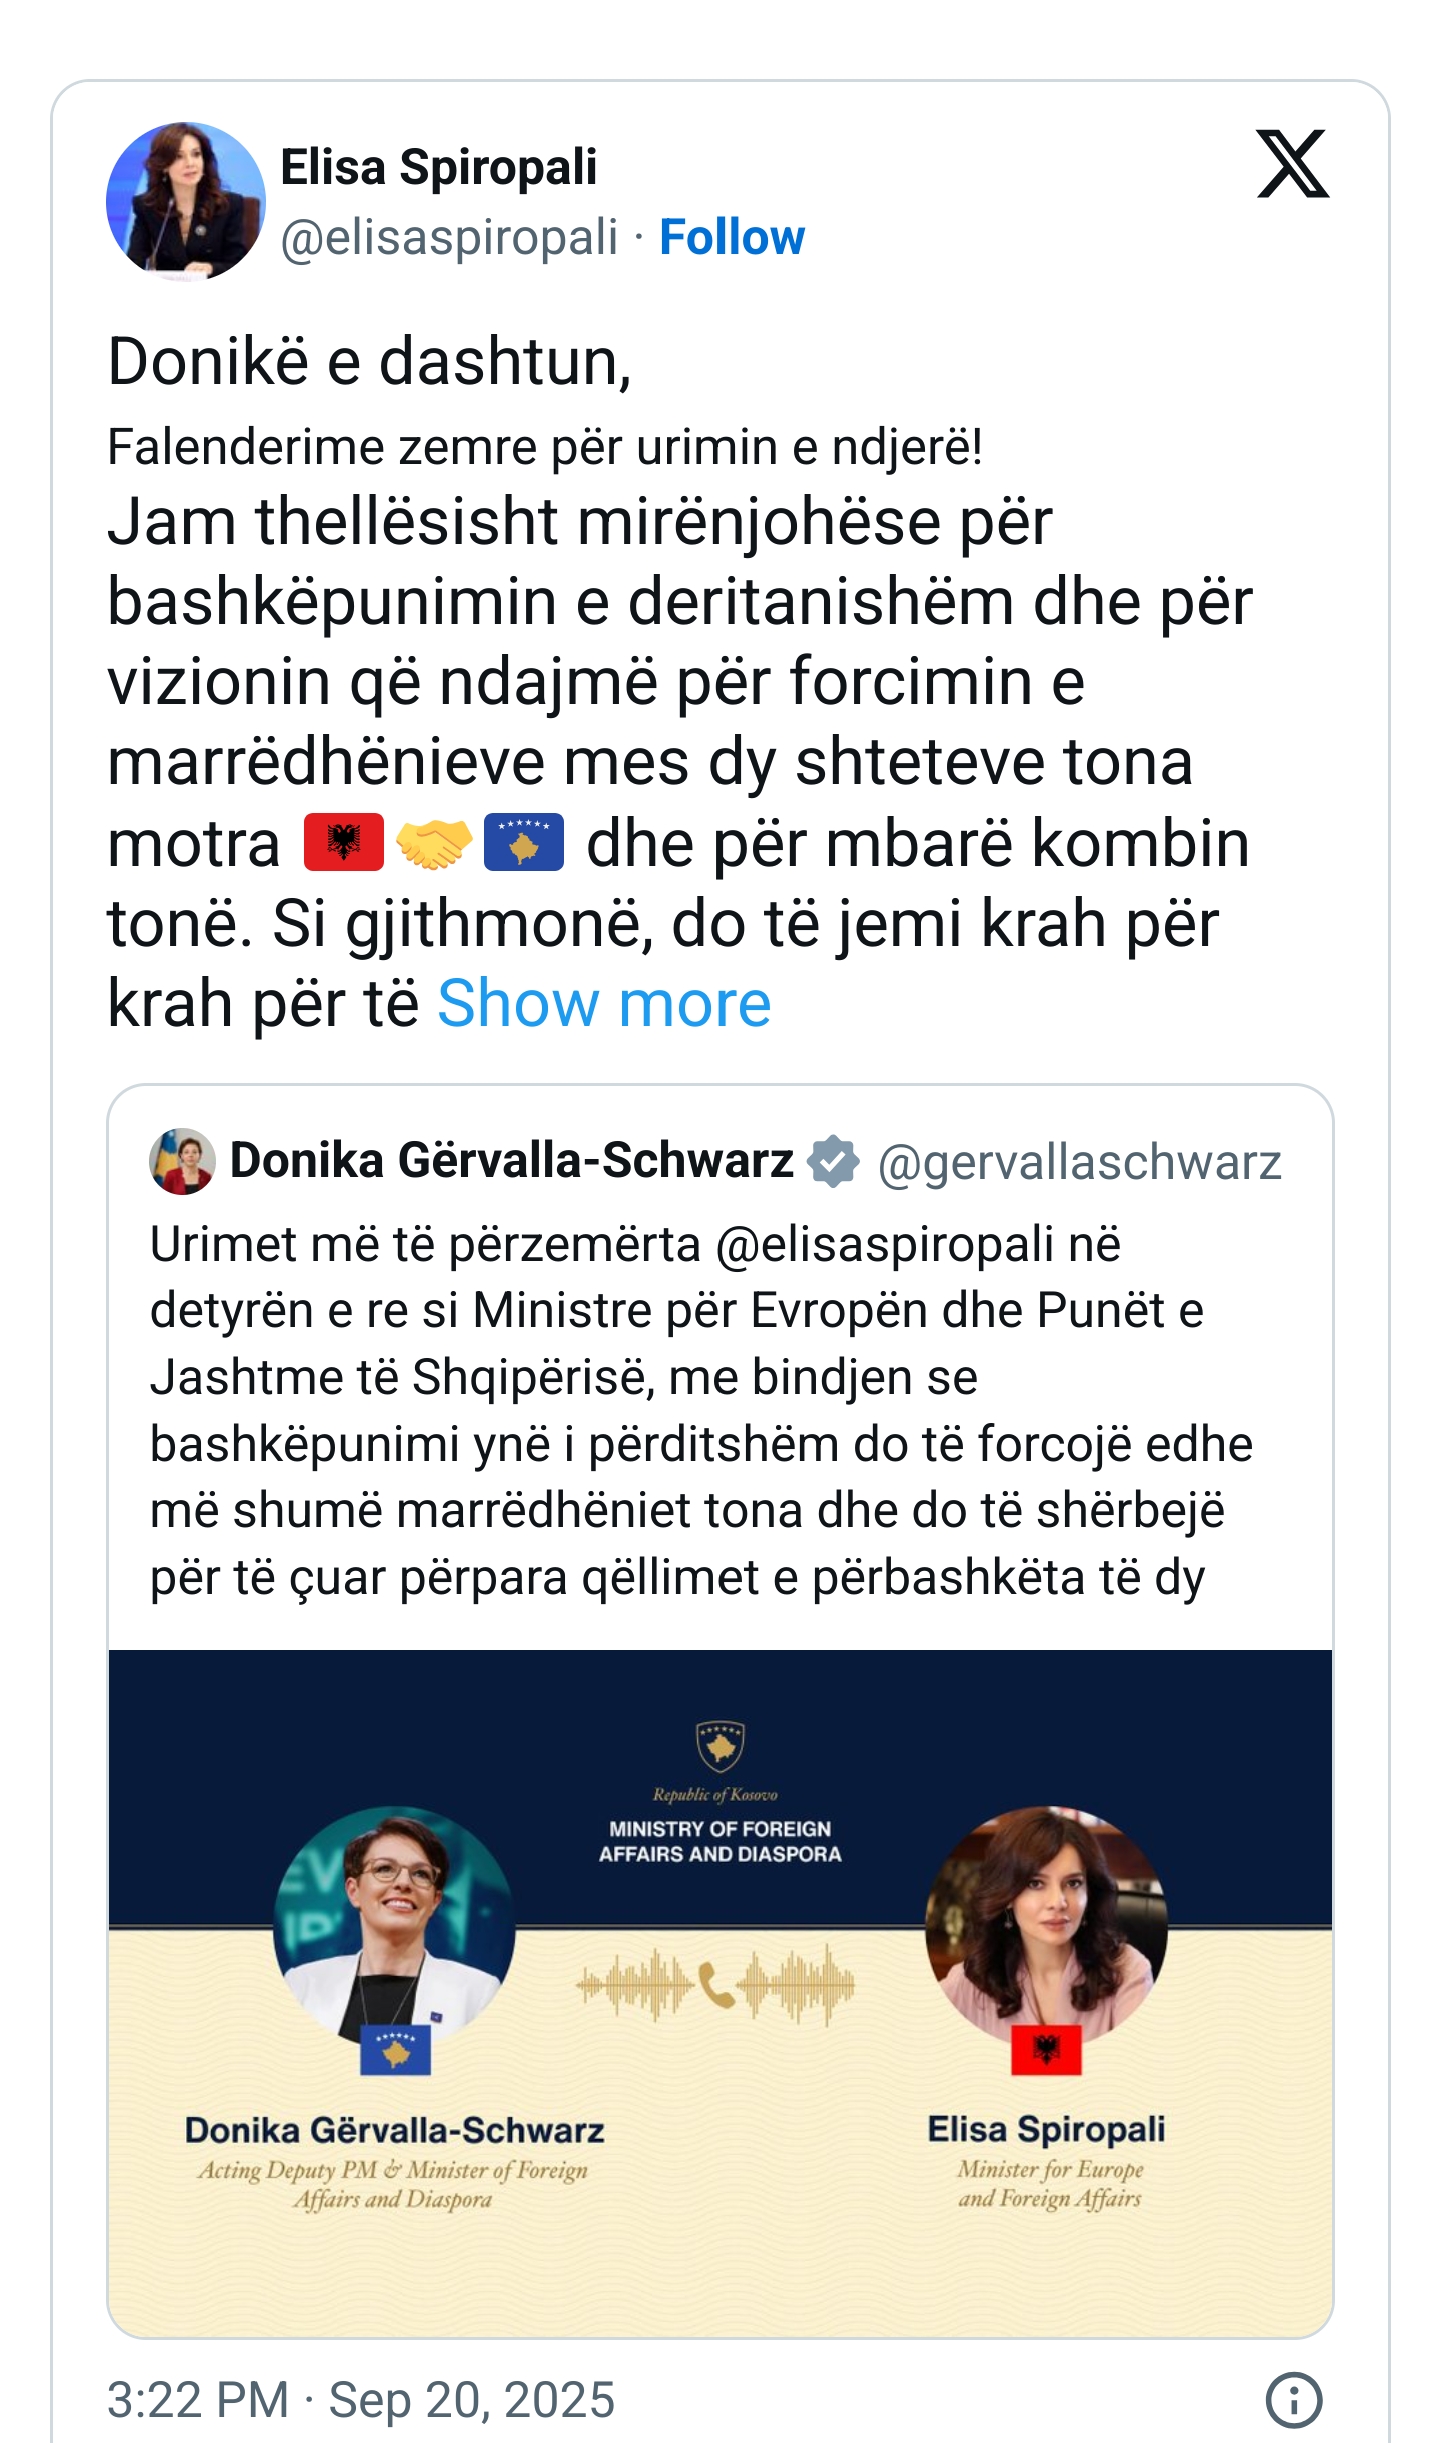Click the handshake emoji in tweet

(434, 842)
